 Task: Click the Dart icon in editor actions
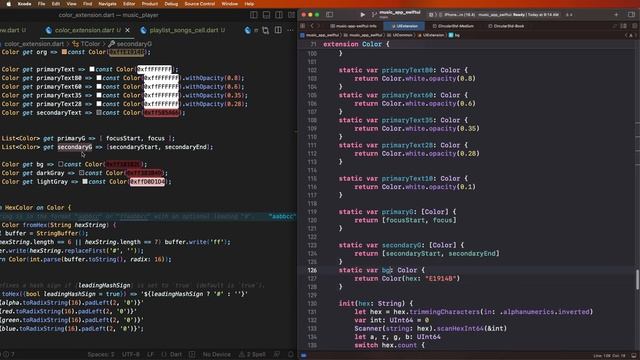click(248, 30)
